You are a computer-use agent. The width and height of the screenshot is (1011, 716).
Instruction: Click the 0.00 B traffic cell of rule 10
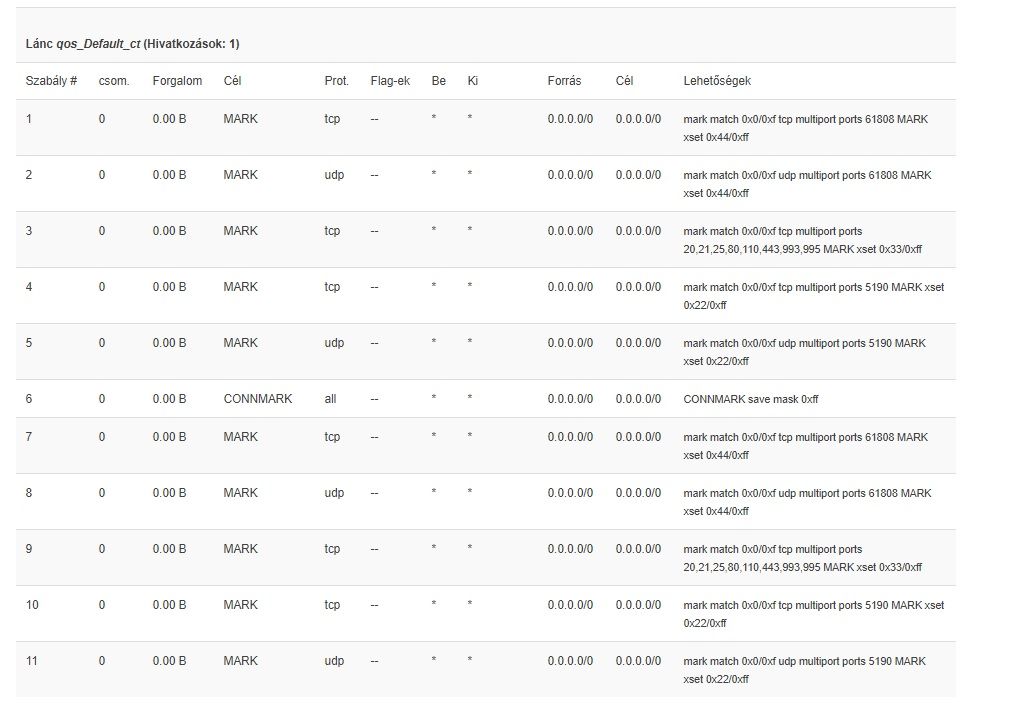pos(169,605)
